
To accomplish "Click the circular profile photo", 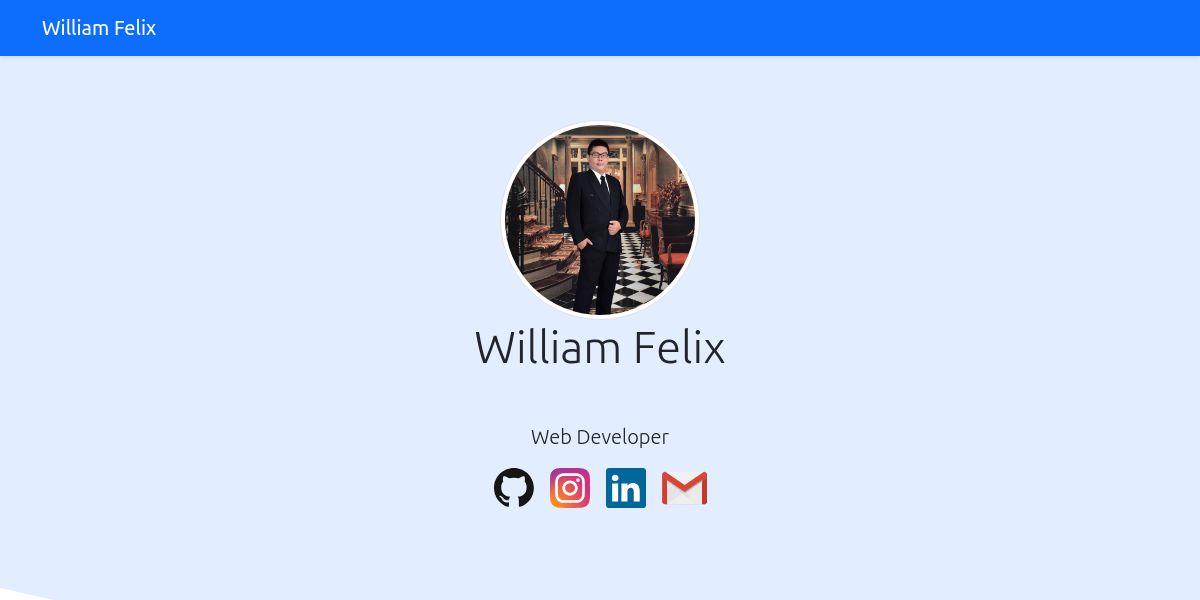I will point(600,220).
